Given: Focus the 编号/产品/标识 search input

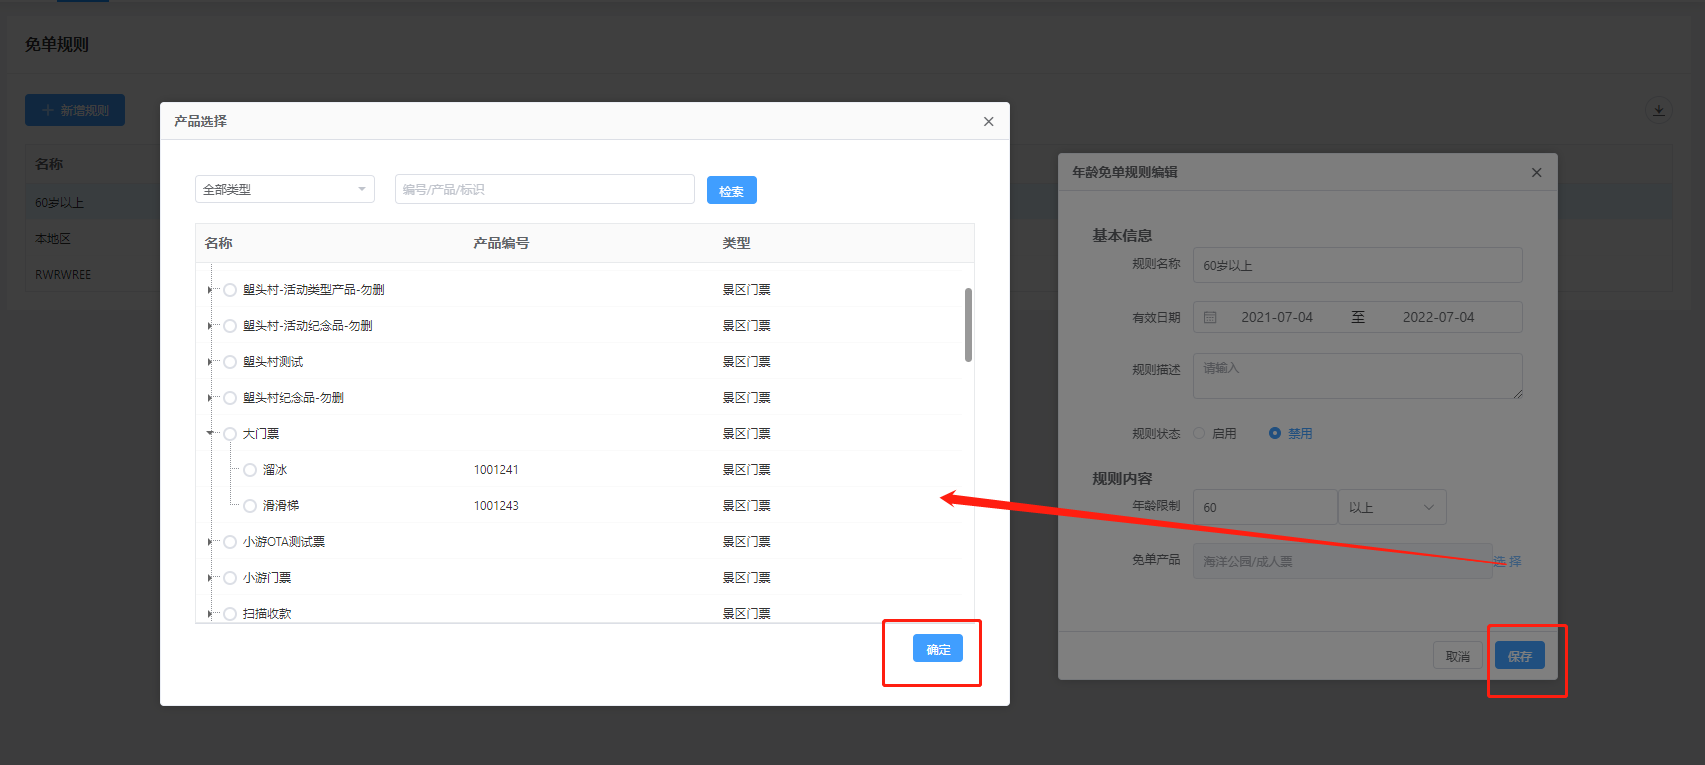Looking at the screenshot, I should [x=544, y=190].
